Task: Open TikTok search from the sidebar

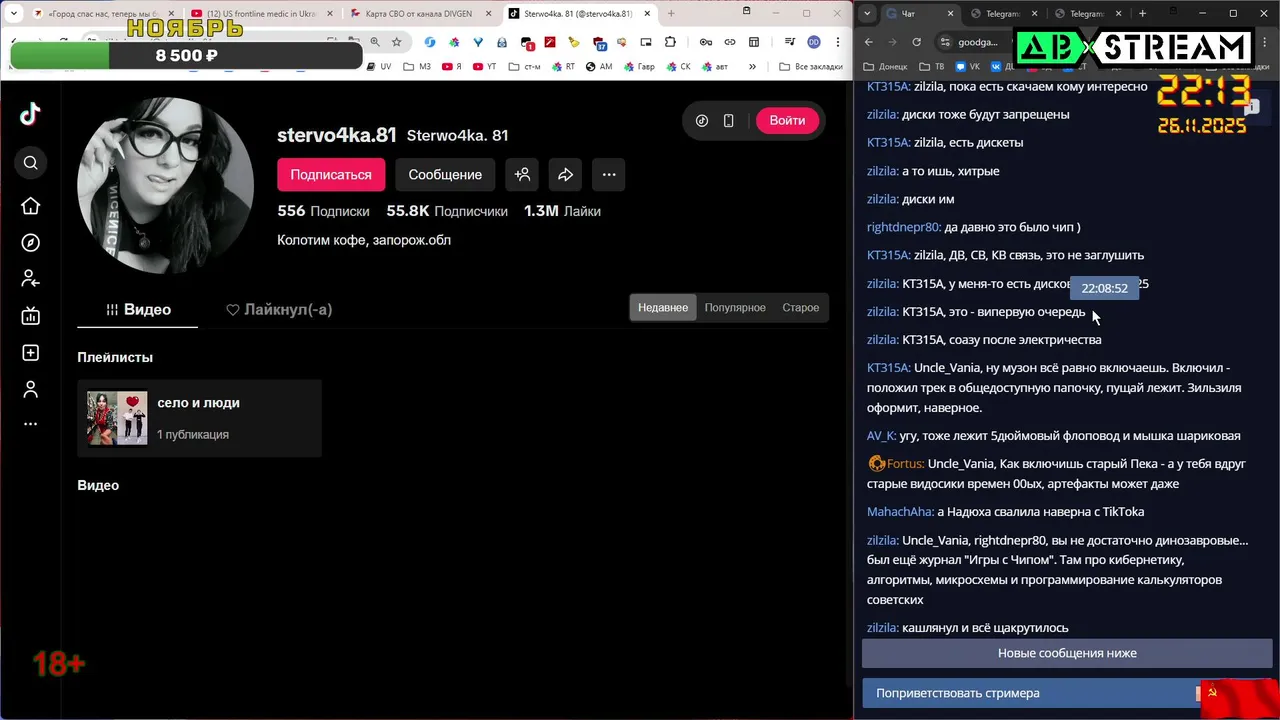Action: (30, 163)
